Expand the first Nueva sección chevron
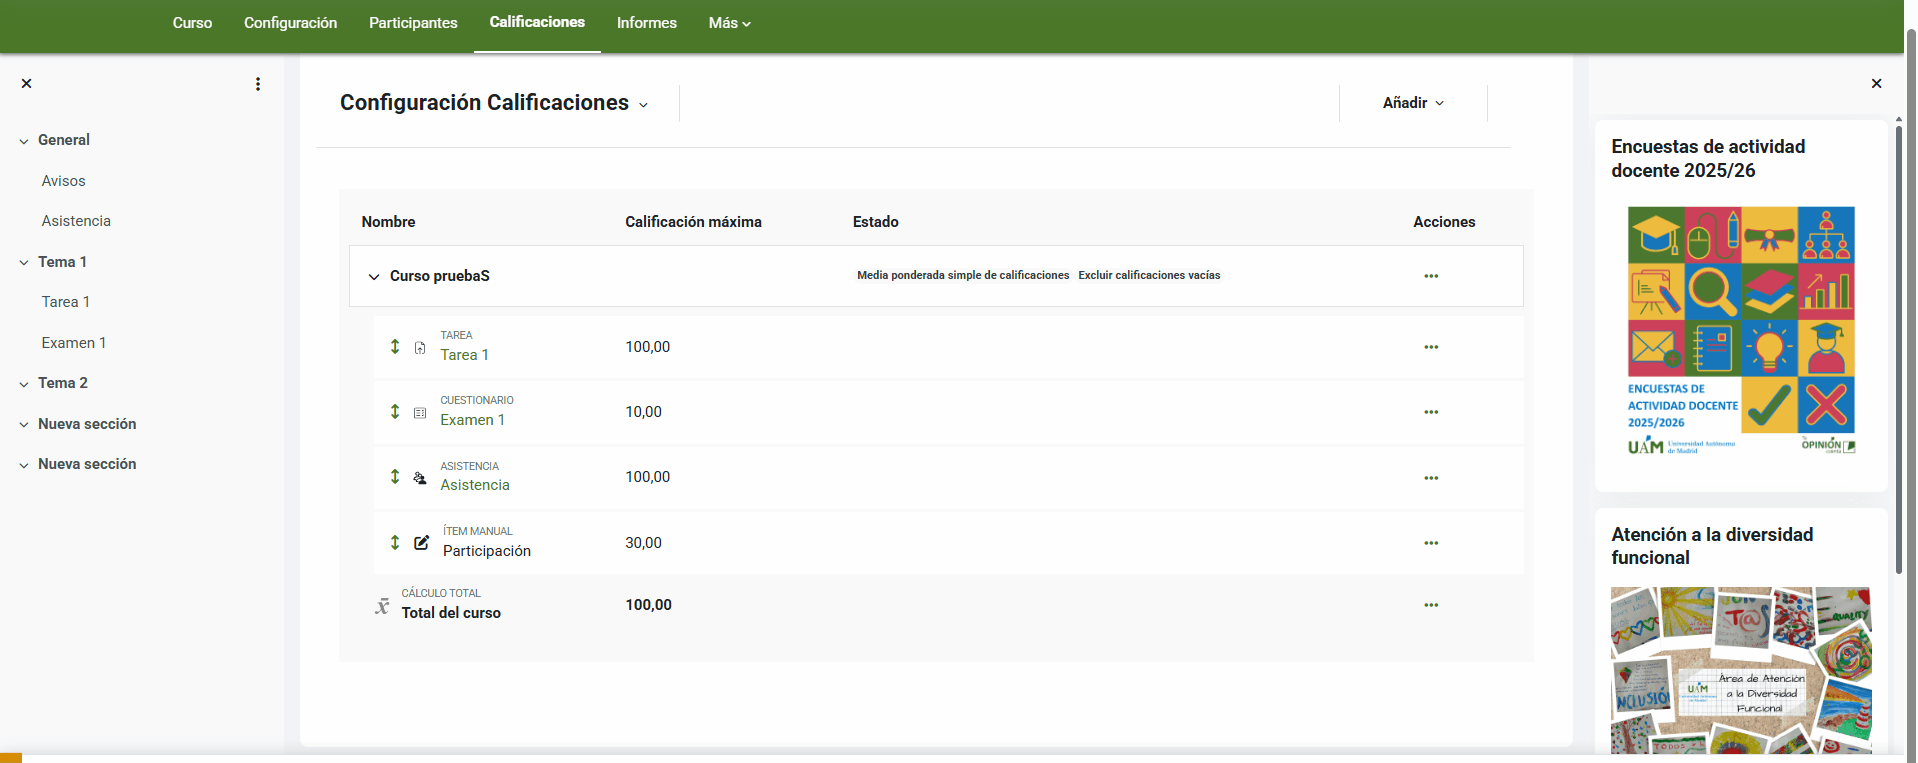Image resolution: width=1918 pixels, height=763 pixels. tap(24, 425)
